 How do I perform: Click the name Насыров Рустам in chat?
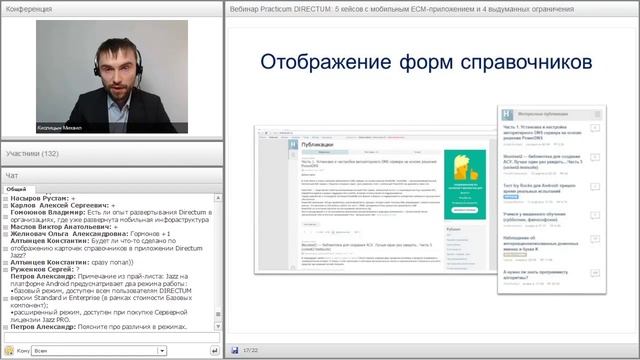(x=39, y=198)
